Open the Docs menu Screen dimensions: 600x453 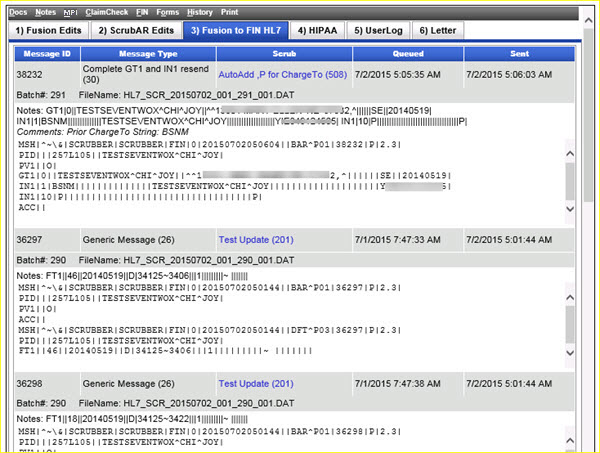coord(17,12)
